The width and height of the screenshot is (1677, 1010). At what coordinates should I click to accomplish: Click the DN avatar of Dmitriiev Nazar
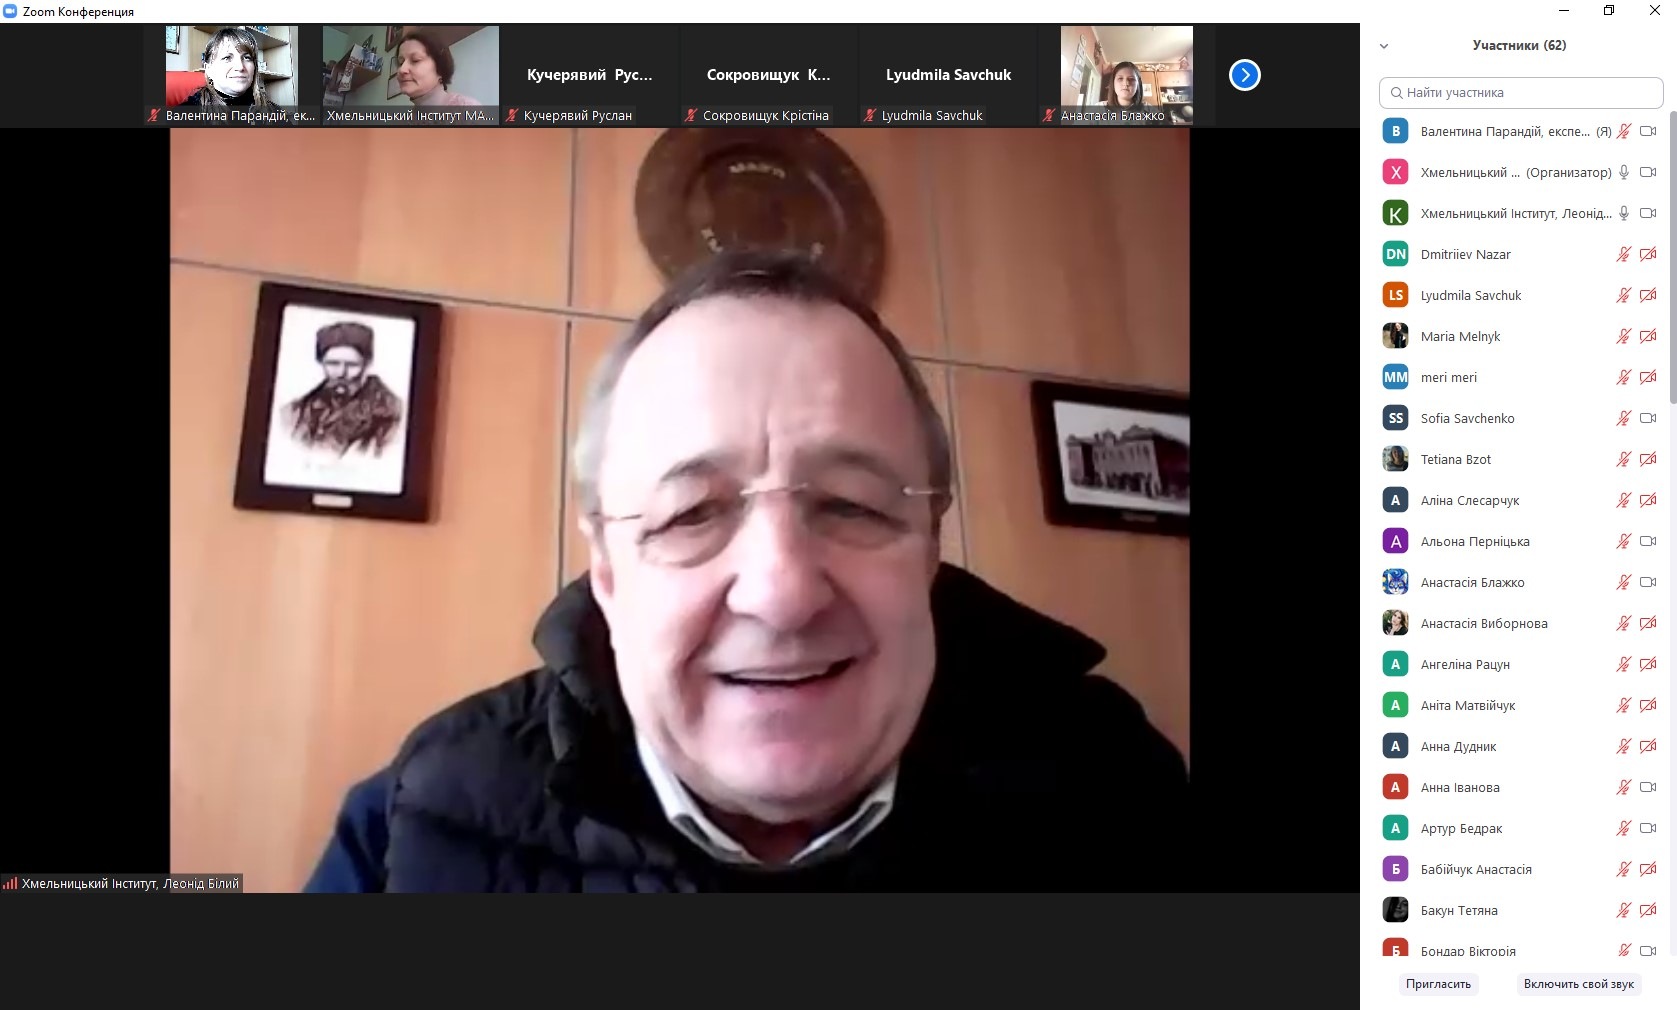coord(1395,254)
